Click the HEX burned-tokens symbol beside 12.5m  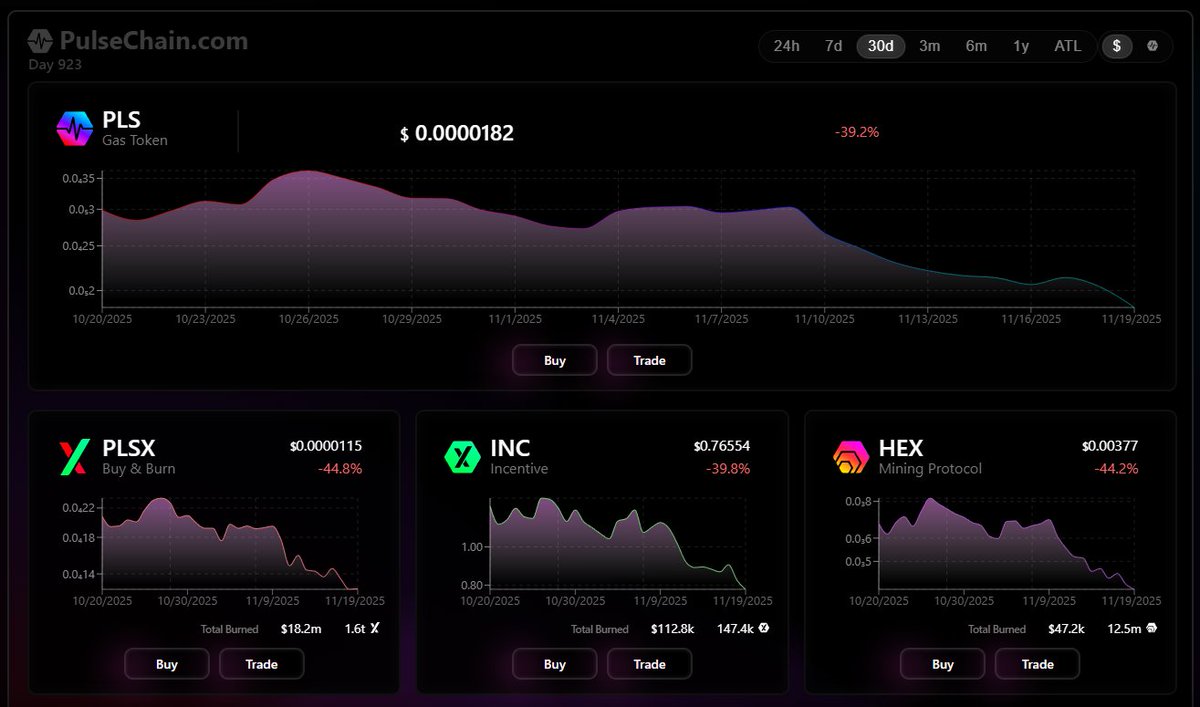(x=1151, y=629)
